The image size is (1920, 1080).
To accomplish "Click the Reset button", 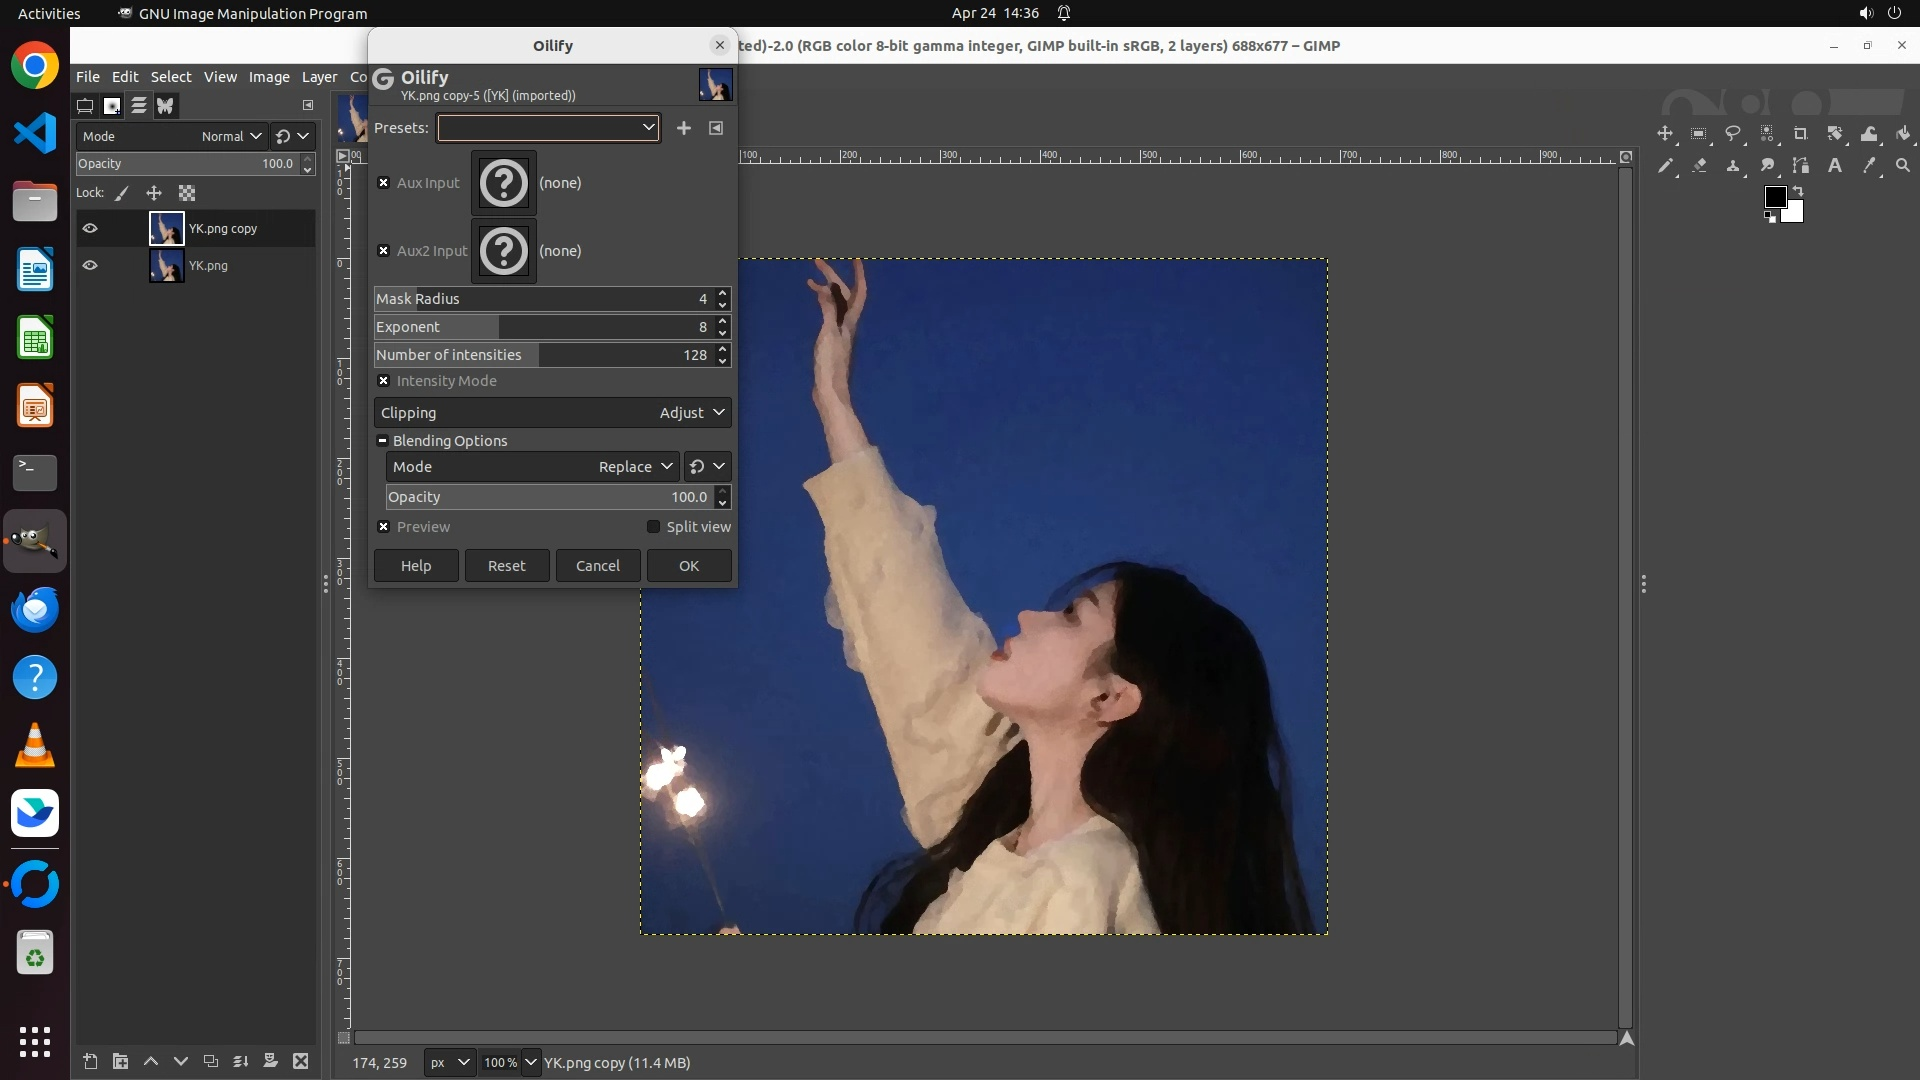I will click(506, 566).
